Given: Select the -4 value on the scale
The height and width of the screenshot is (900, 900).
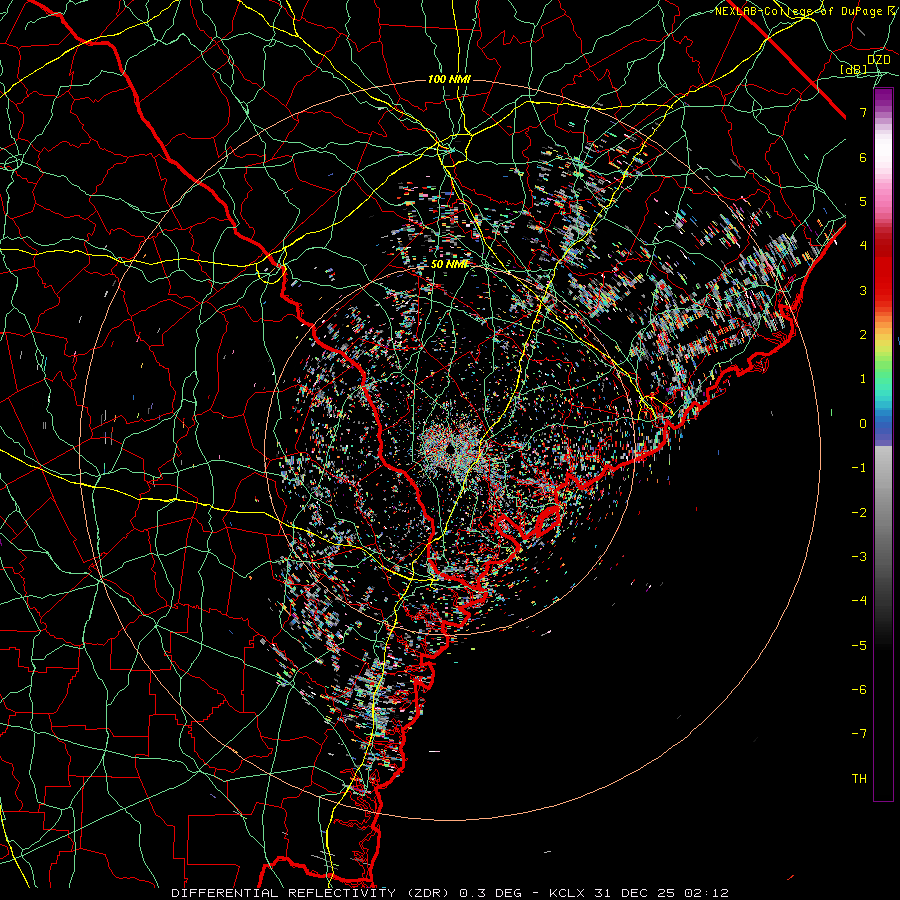Looking at the screenshot, I should coord(859,601).
